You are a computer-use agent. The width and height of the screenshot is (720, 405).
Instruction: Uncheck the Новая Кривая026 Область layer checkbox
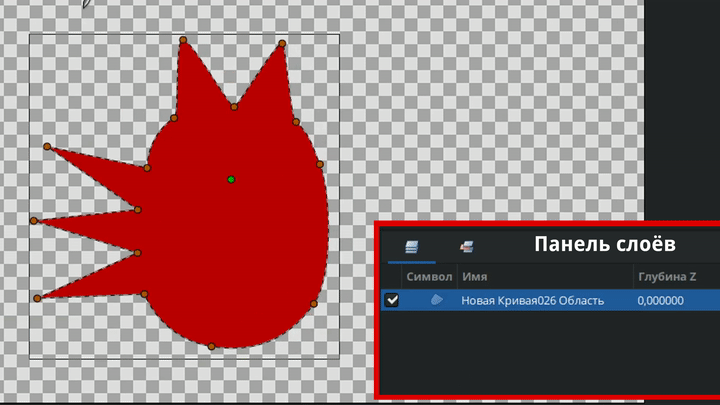pyautogui.click(x=392, y=300)
